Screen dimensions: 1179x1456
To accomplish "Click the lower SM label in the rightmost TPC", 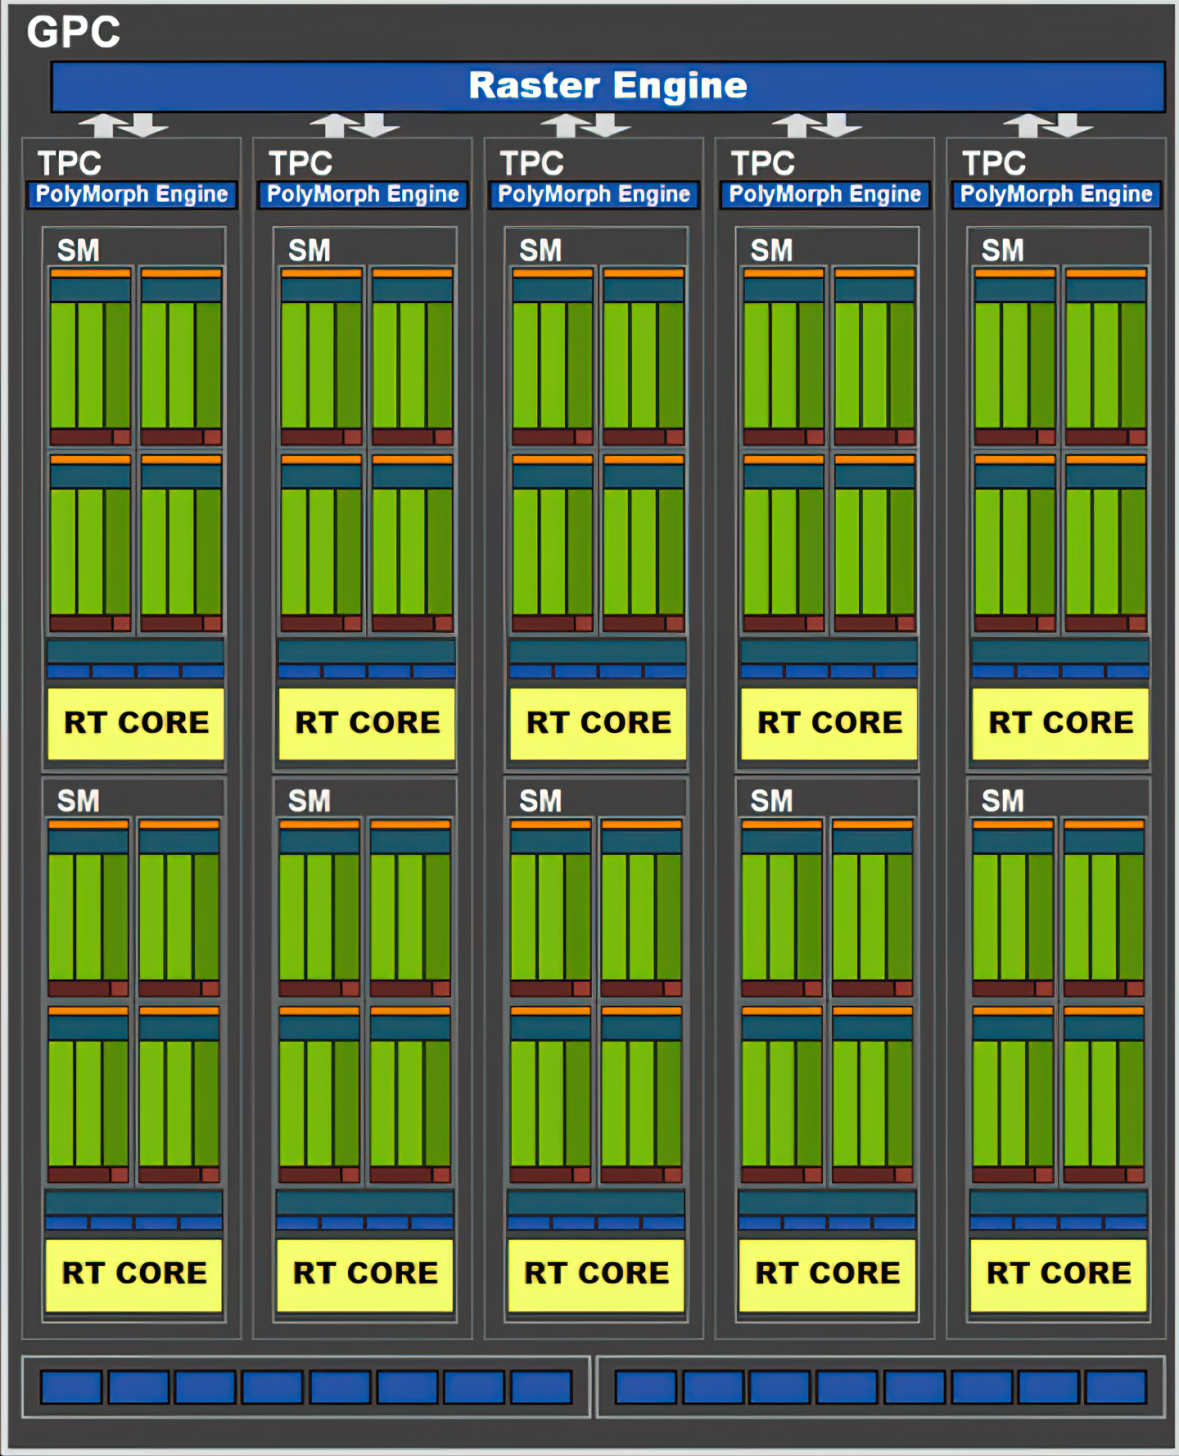I will point(1002,801).
